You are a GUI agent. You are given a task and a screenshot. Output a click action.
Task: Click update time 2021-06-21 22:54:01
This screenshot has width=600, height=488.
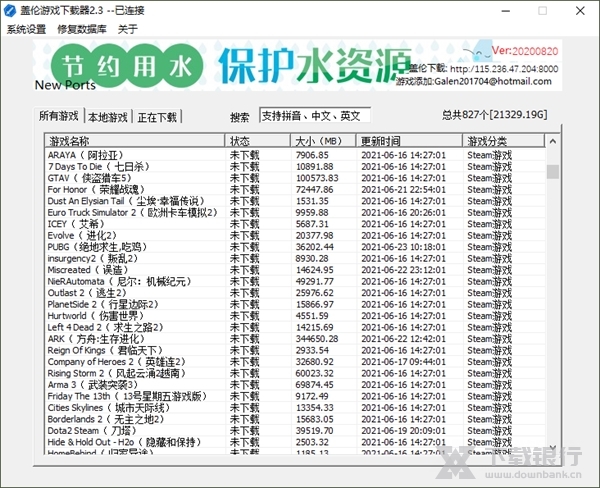(x=403, y=189)
